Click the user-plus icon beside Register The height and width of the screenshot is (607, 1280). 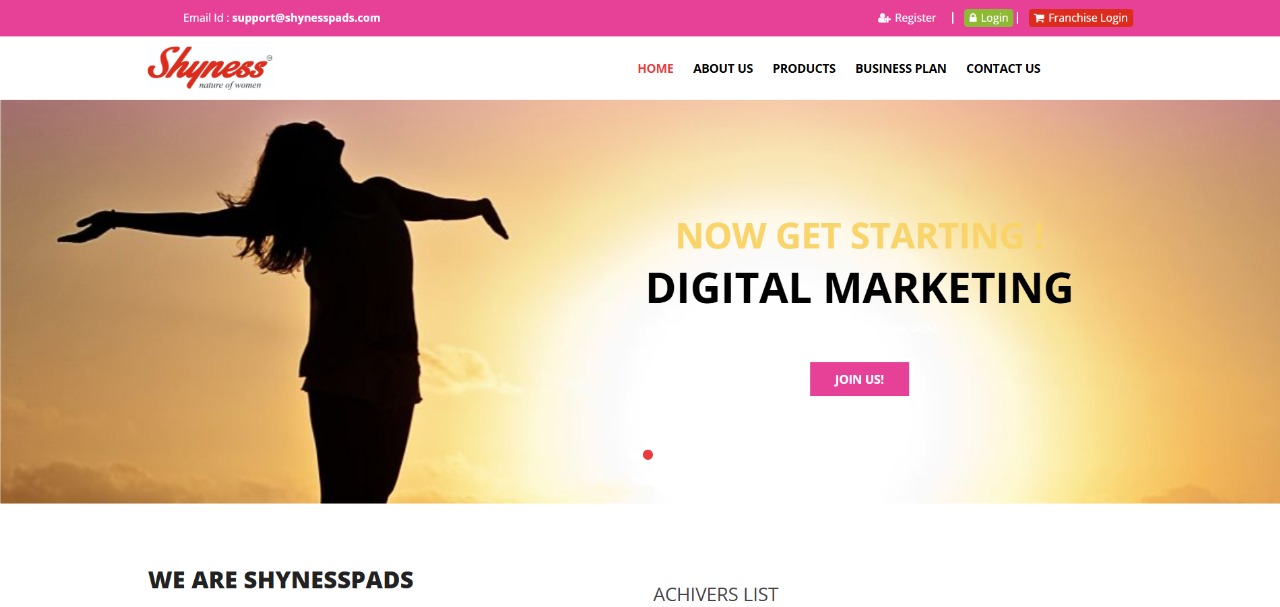point(884,18)
